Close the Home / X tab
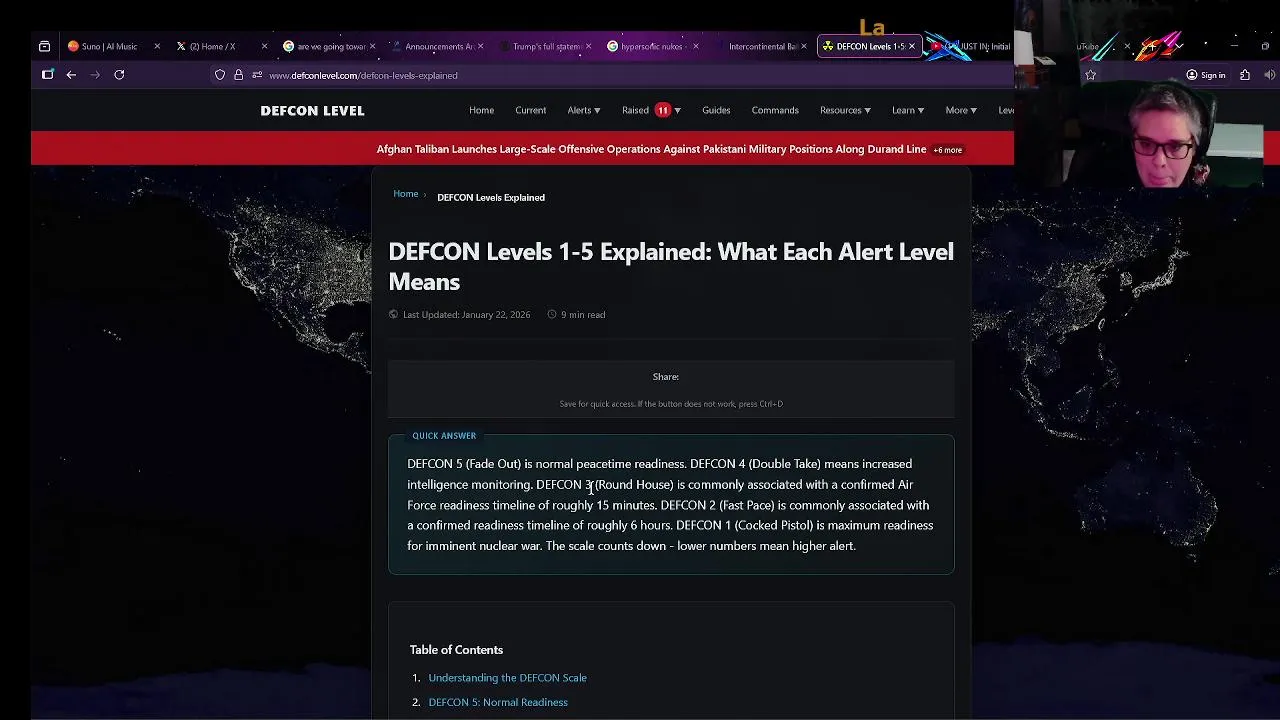Image resolution: width=1280 pixels, height=720 pixels. pos(264,46)
